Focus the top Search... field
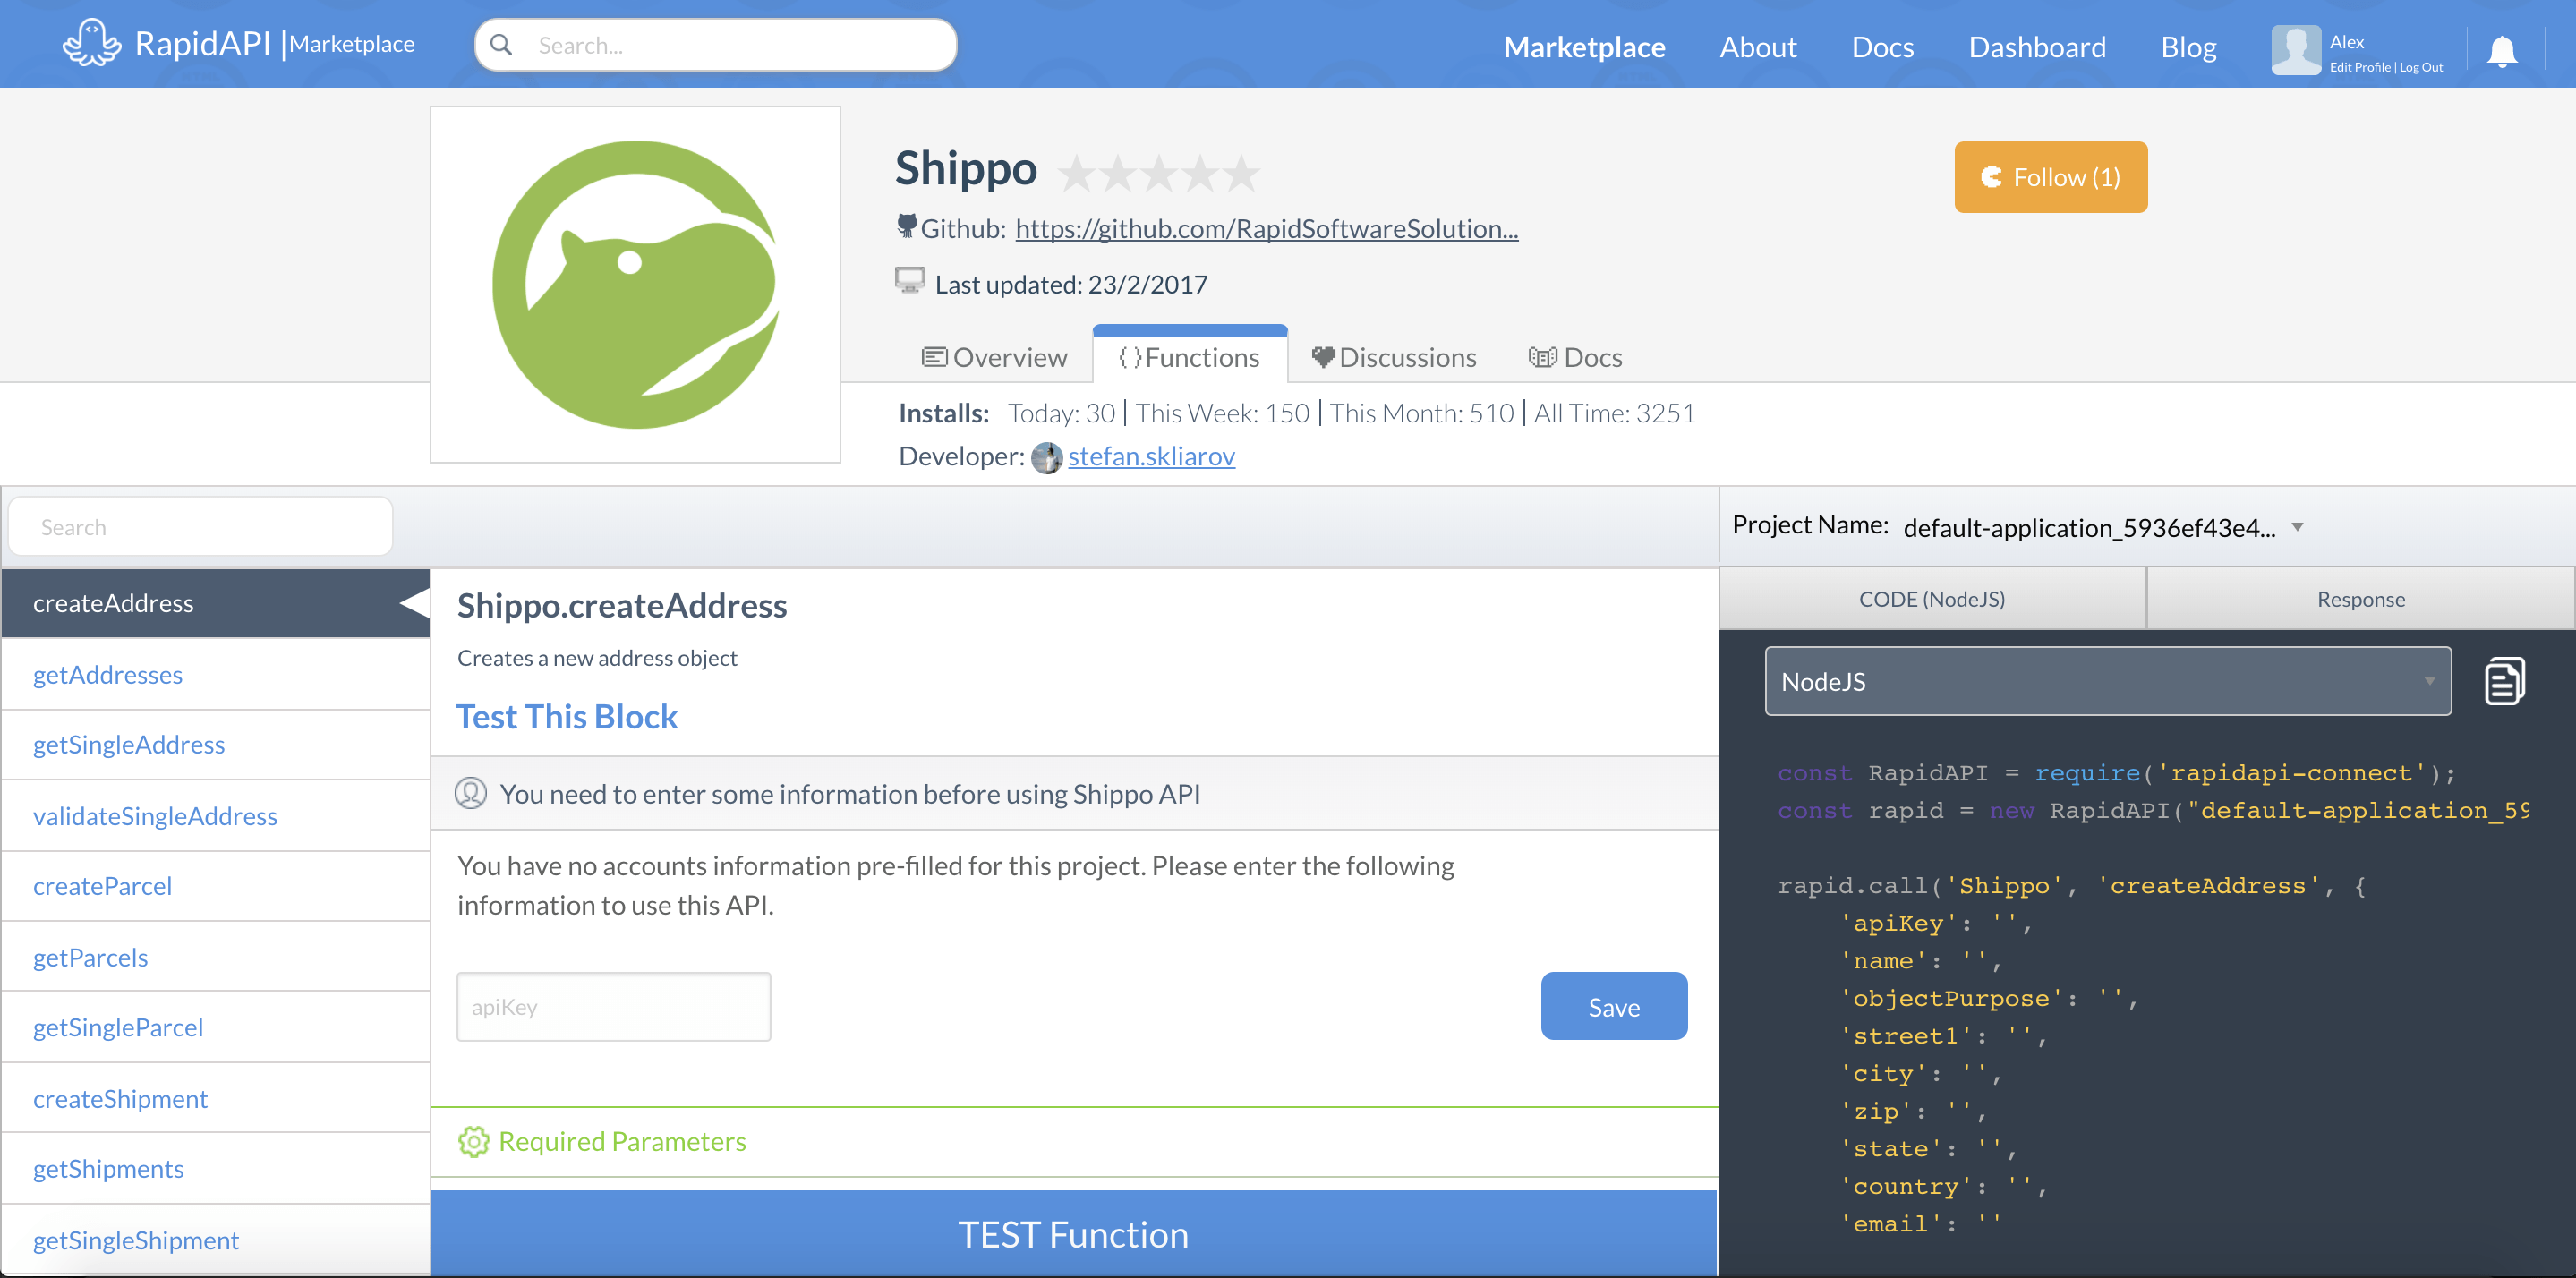Viewport: 2576px width, 1278px height. pos(715,45)
